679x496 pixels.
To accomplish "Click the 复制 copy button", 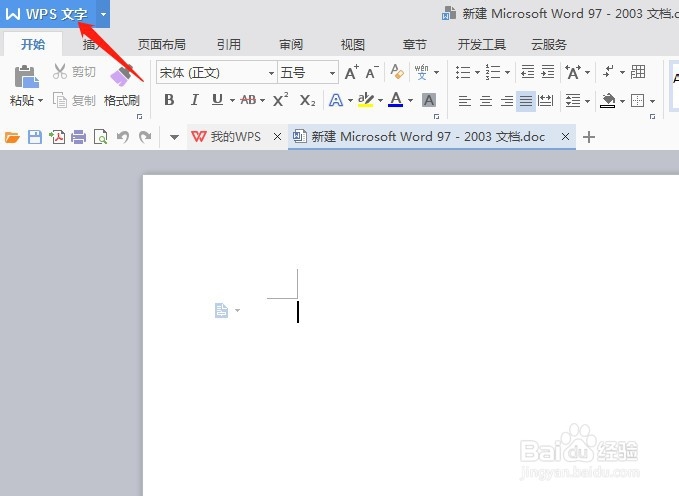I will 74,100.
